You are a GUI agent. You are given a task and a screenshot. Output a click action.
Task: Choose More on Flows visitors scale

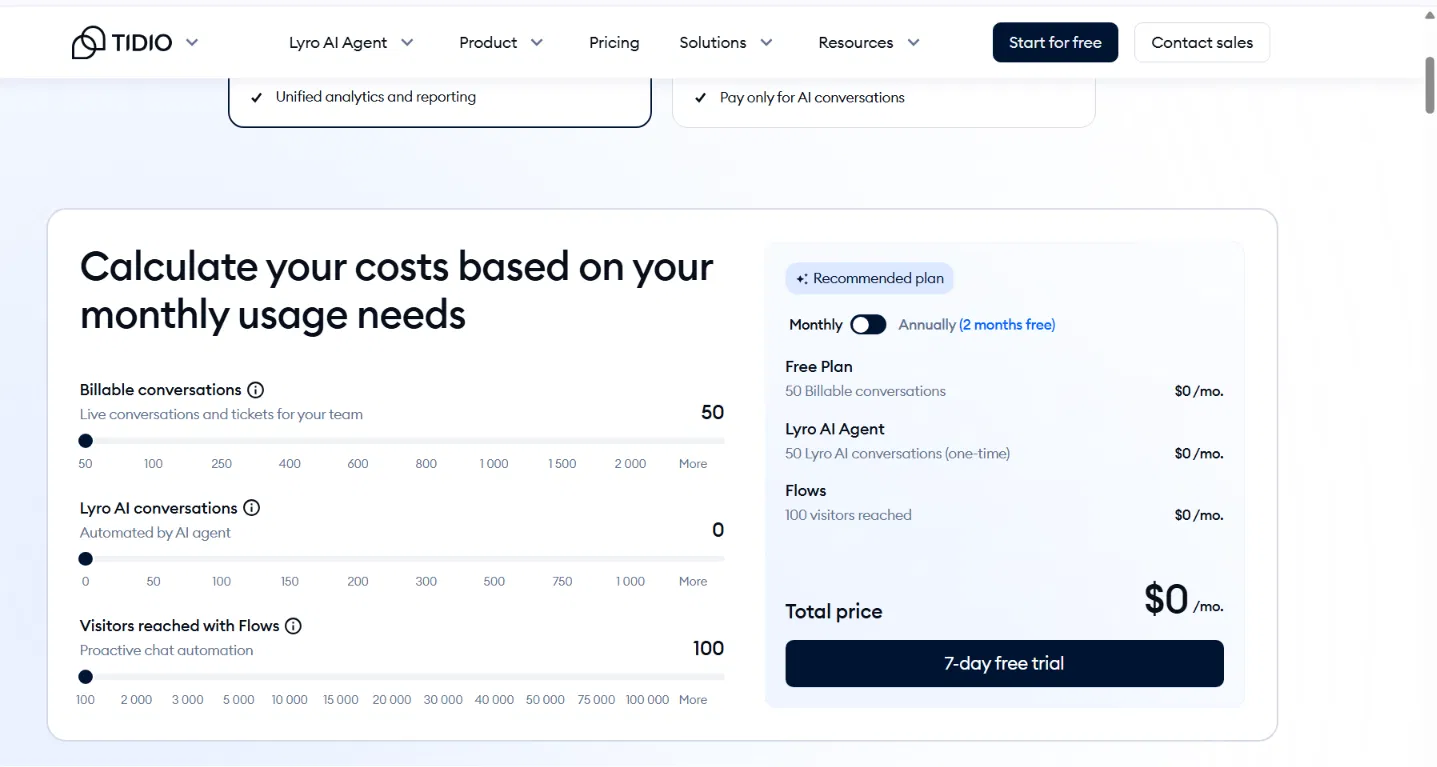693,700
